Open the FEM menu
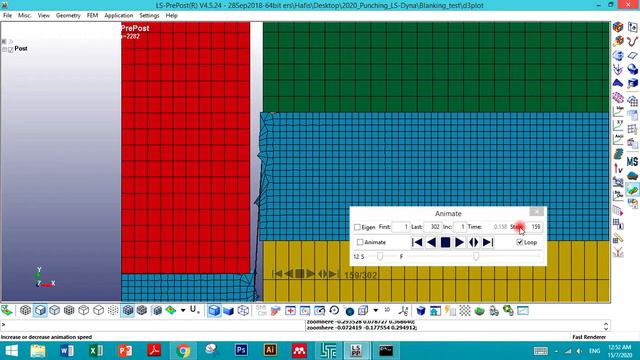Image resolution: width=640 pixels, height=360 pixels. [x=92, y=16]
